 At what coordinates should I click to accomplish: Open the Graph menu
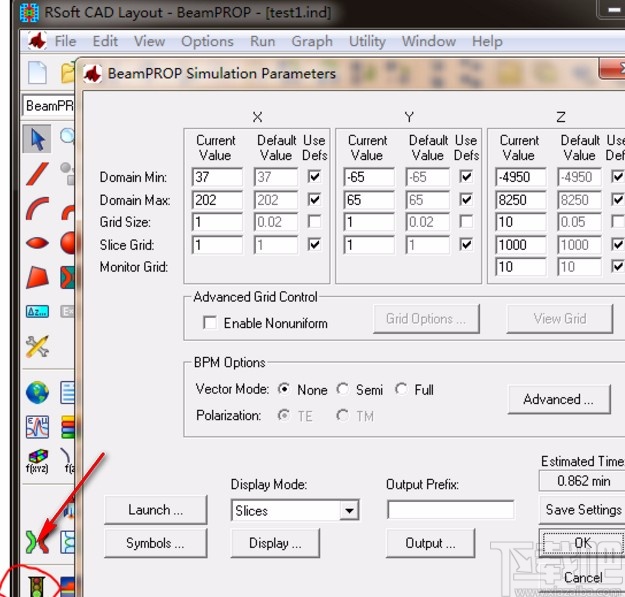click(x=312, y=41)
